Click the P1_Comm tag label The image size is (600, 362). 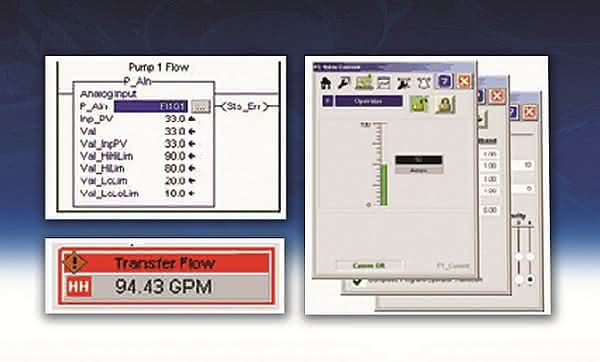pyautogui.click(x=453, y=265)
